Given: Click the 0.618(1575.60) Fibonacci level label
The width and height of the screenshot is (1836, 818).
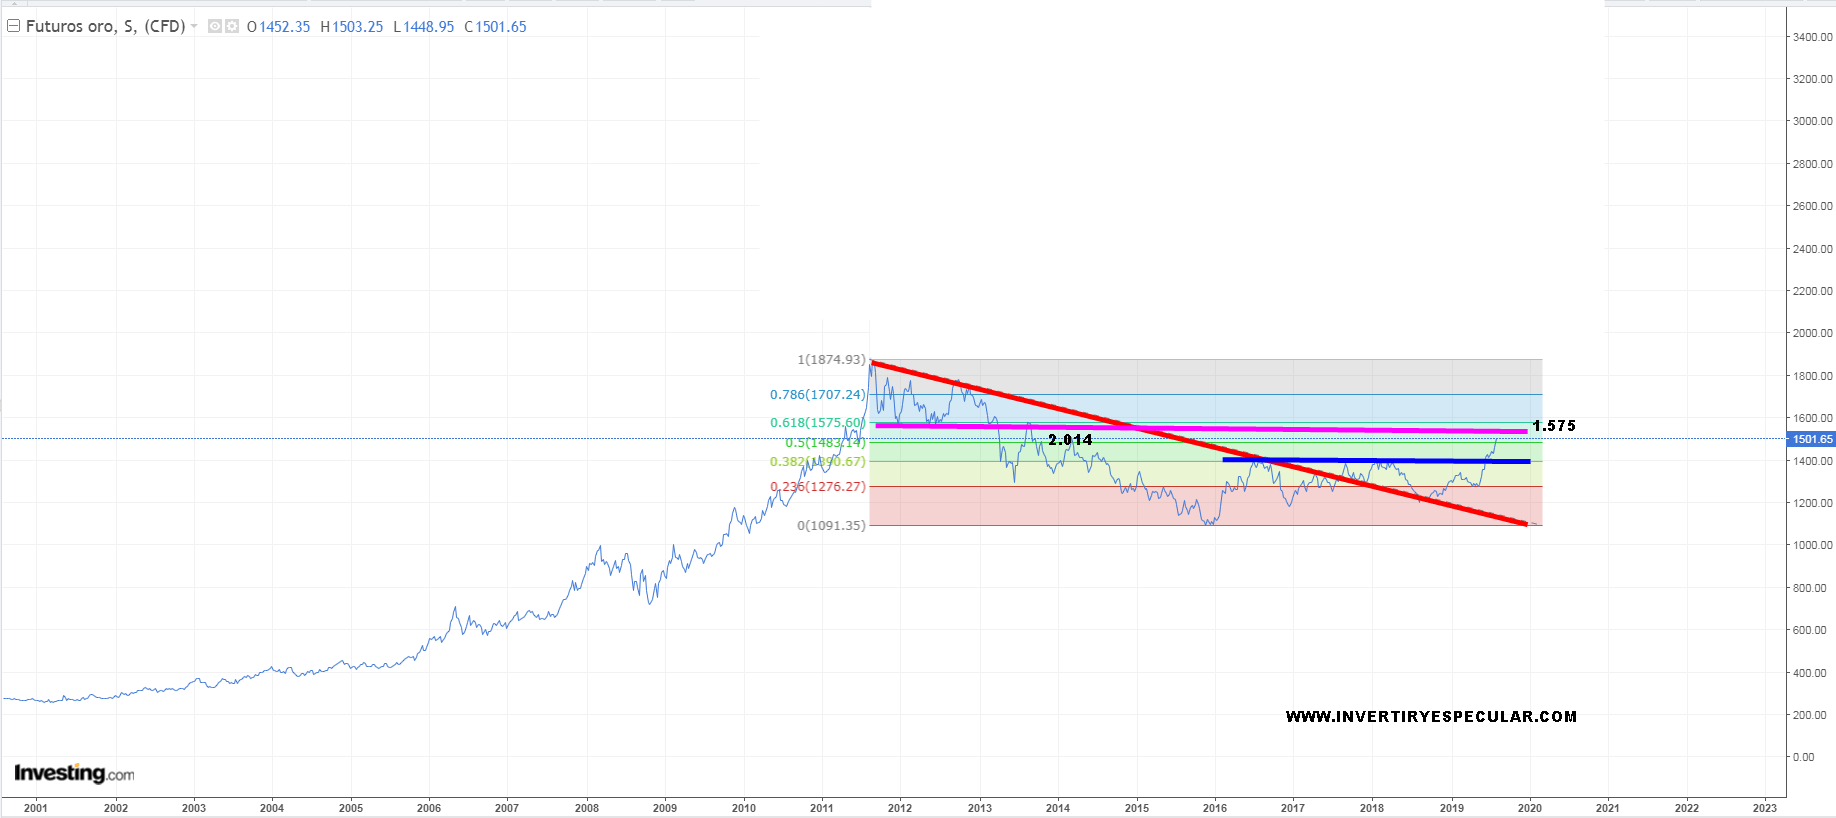Looking at the screenshot, I should 816,422.
